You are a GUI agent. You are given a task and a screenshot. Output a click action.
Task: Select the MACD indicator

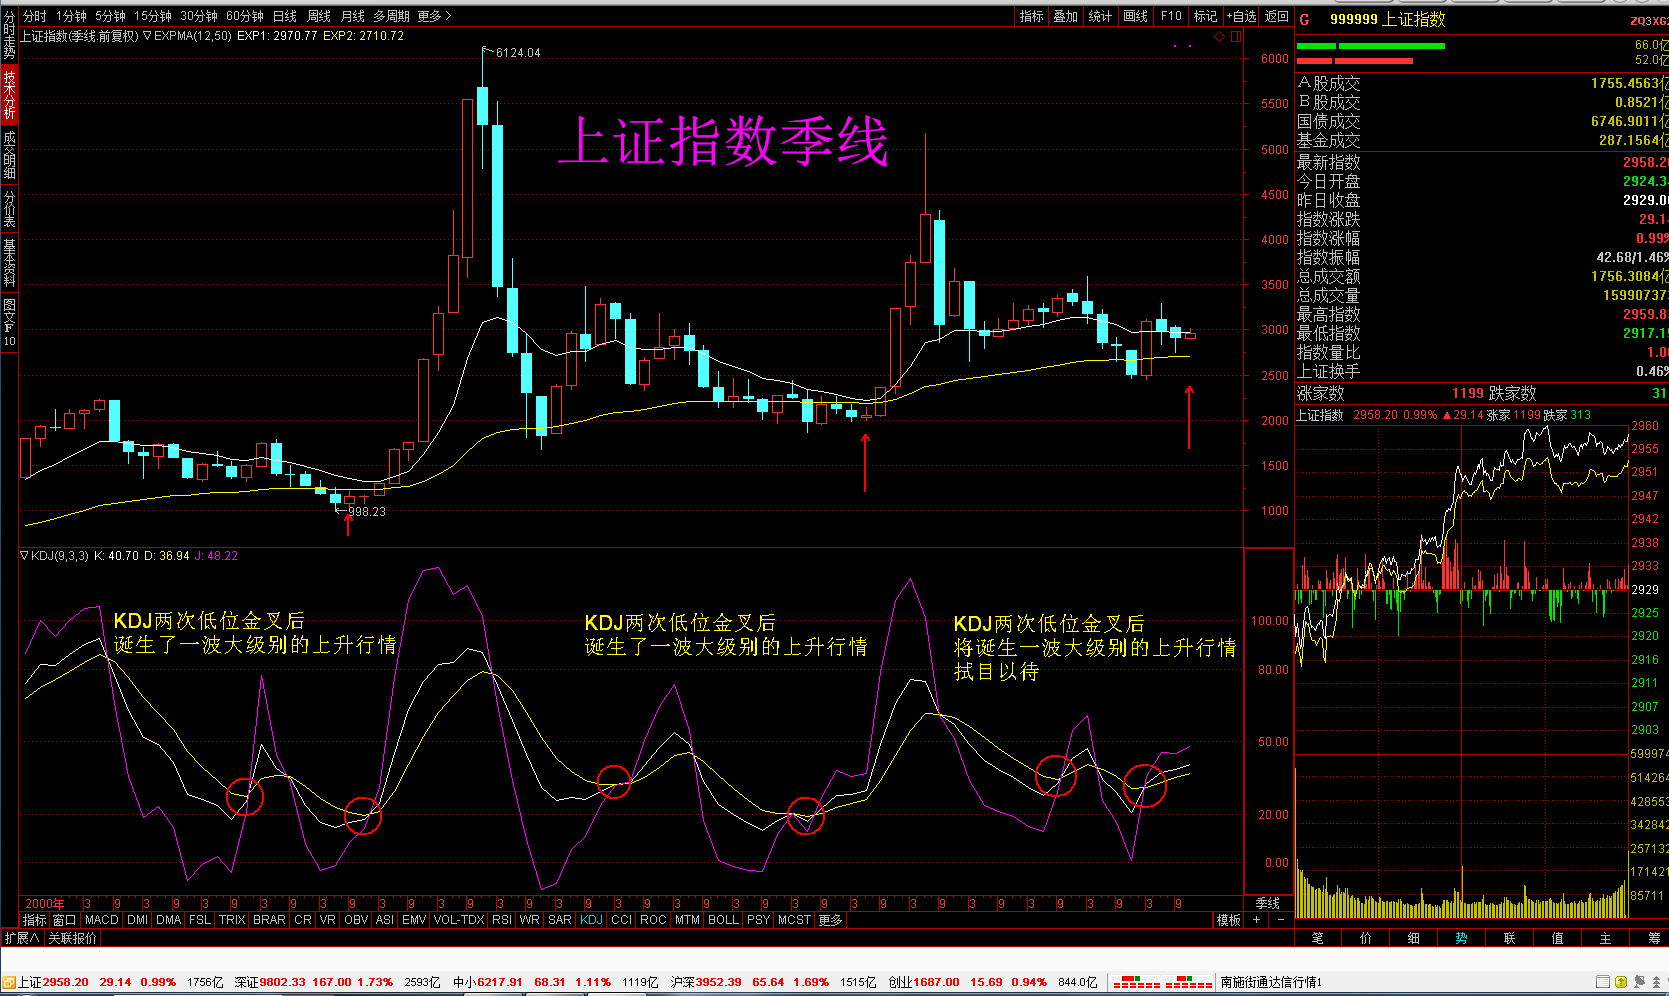(101, 919)
